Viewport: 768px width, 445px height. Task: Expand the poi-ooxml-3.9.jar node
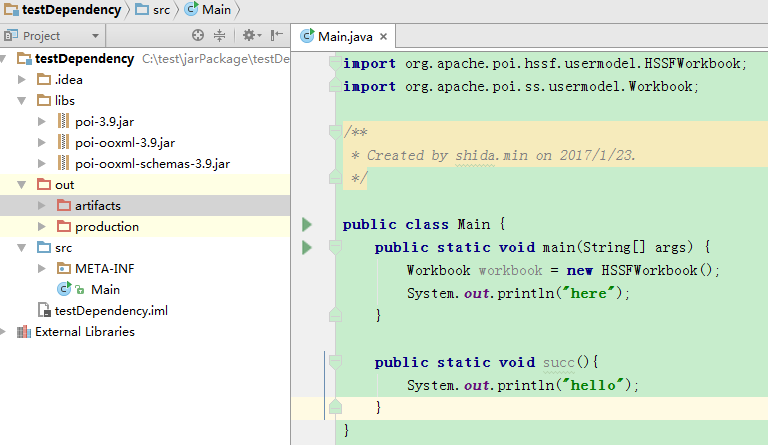[42, 142]
